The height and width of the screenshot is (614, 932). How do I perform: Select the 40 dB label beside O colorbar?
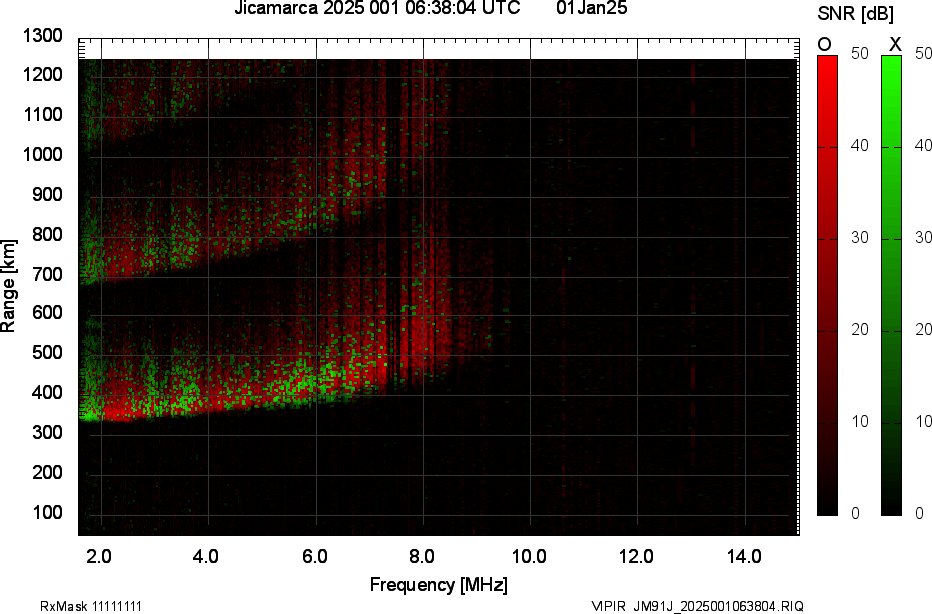click(x=859, y=145)
